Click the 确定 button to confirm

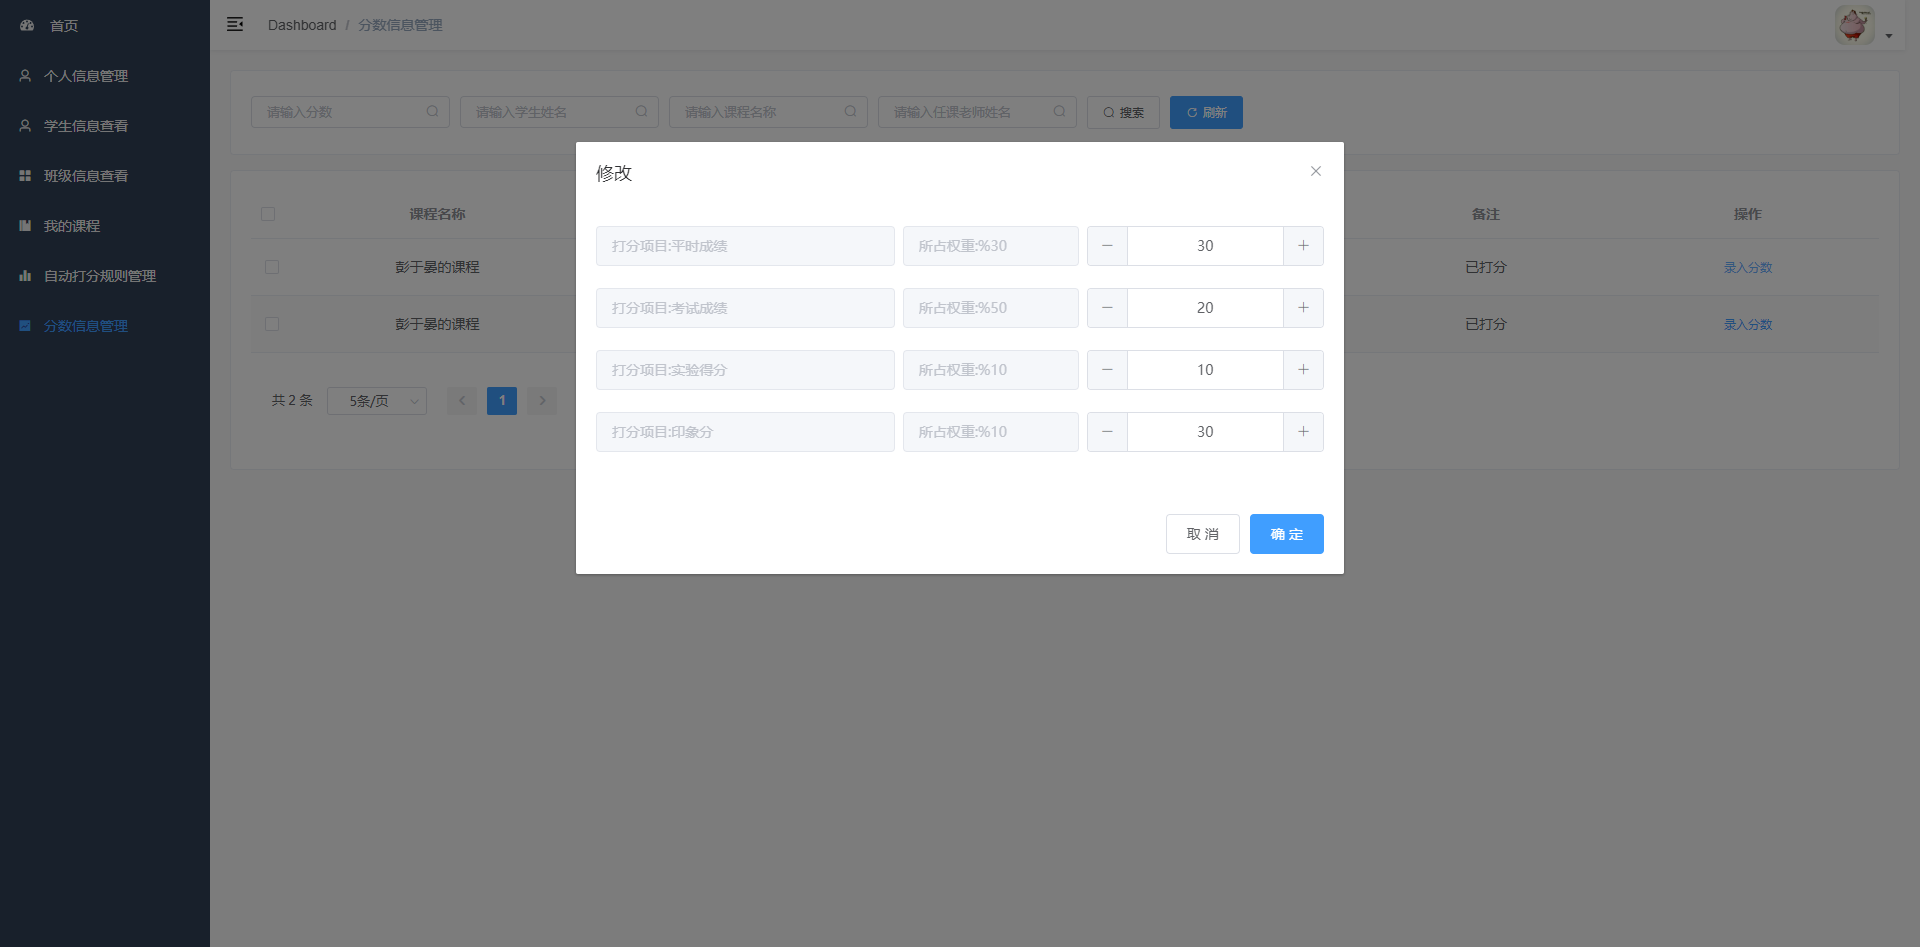click(1286, 534)
